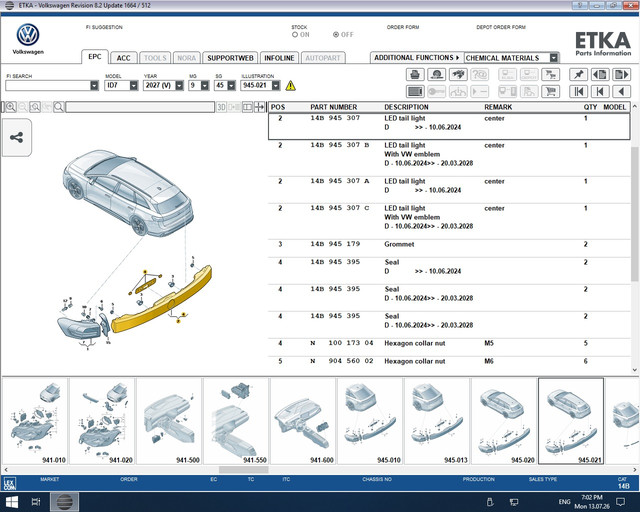Image resolution: width=640 pixels, height=512 pixels.
Task: Open the CHEMICAL MATERIALS dropdown
Action: 553,58
